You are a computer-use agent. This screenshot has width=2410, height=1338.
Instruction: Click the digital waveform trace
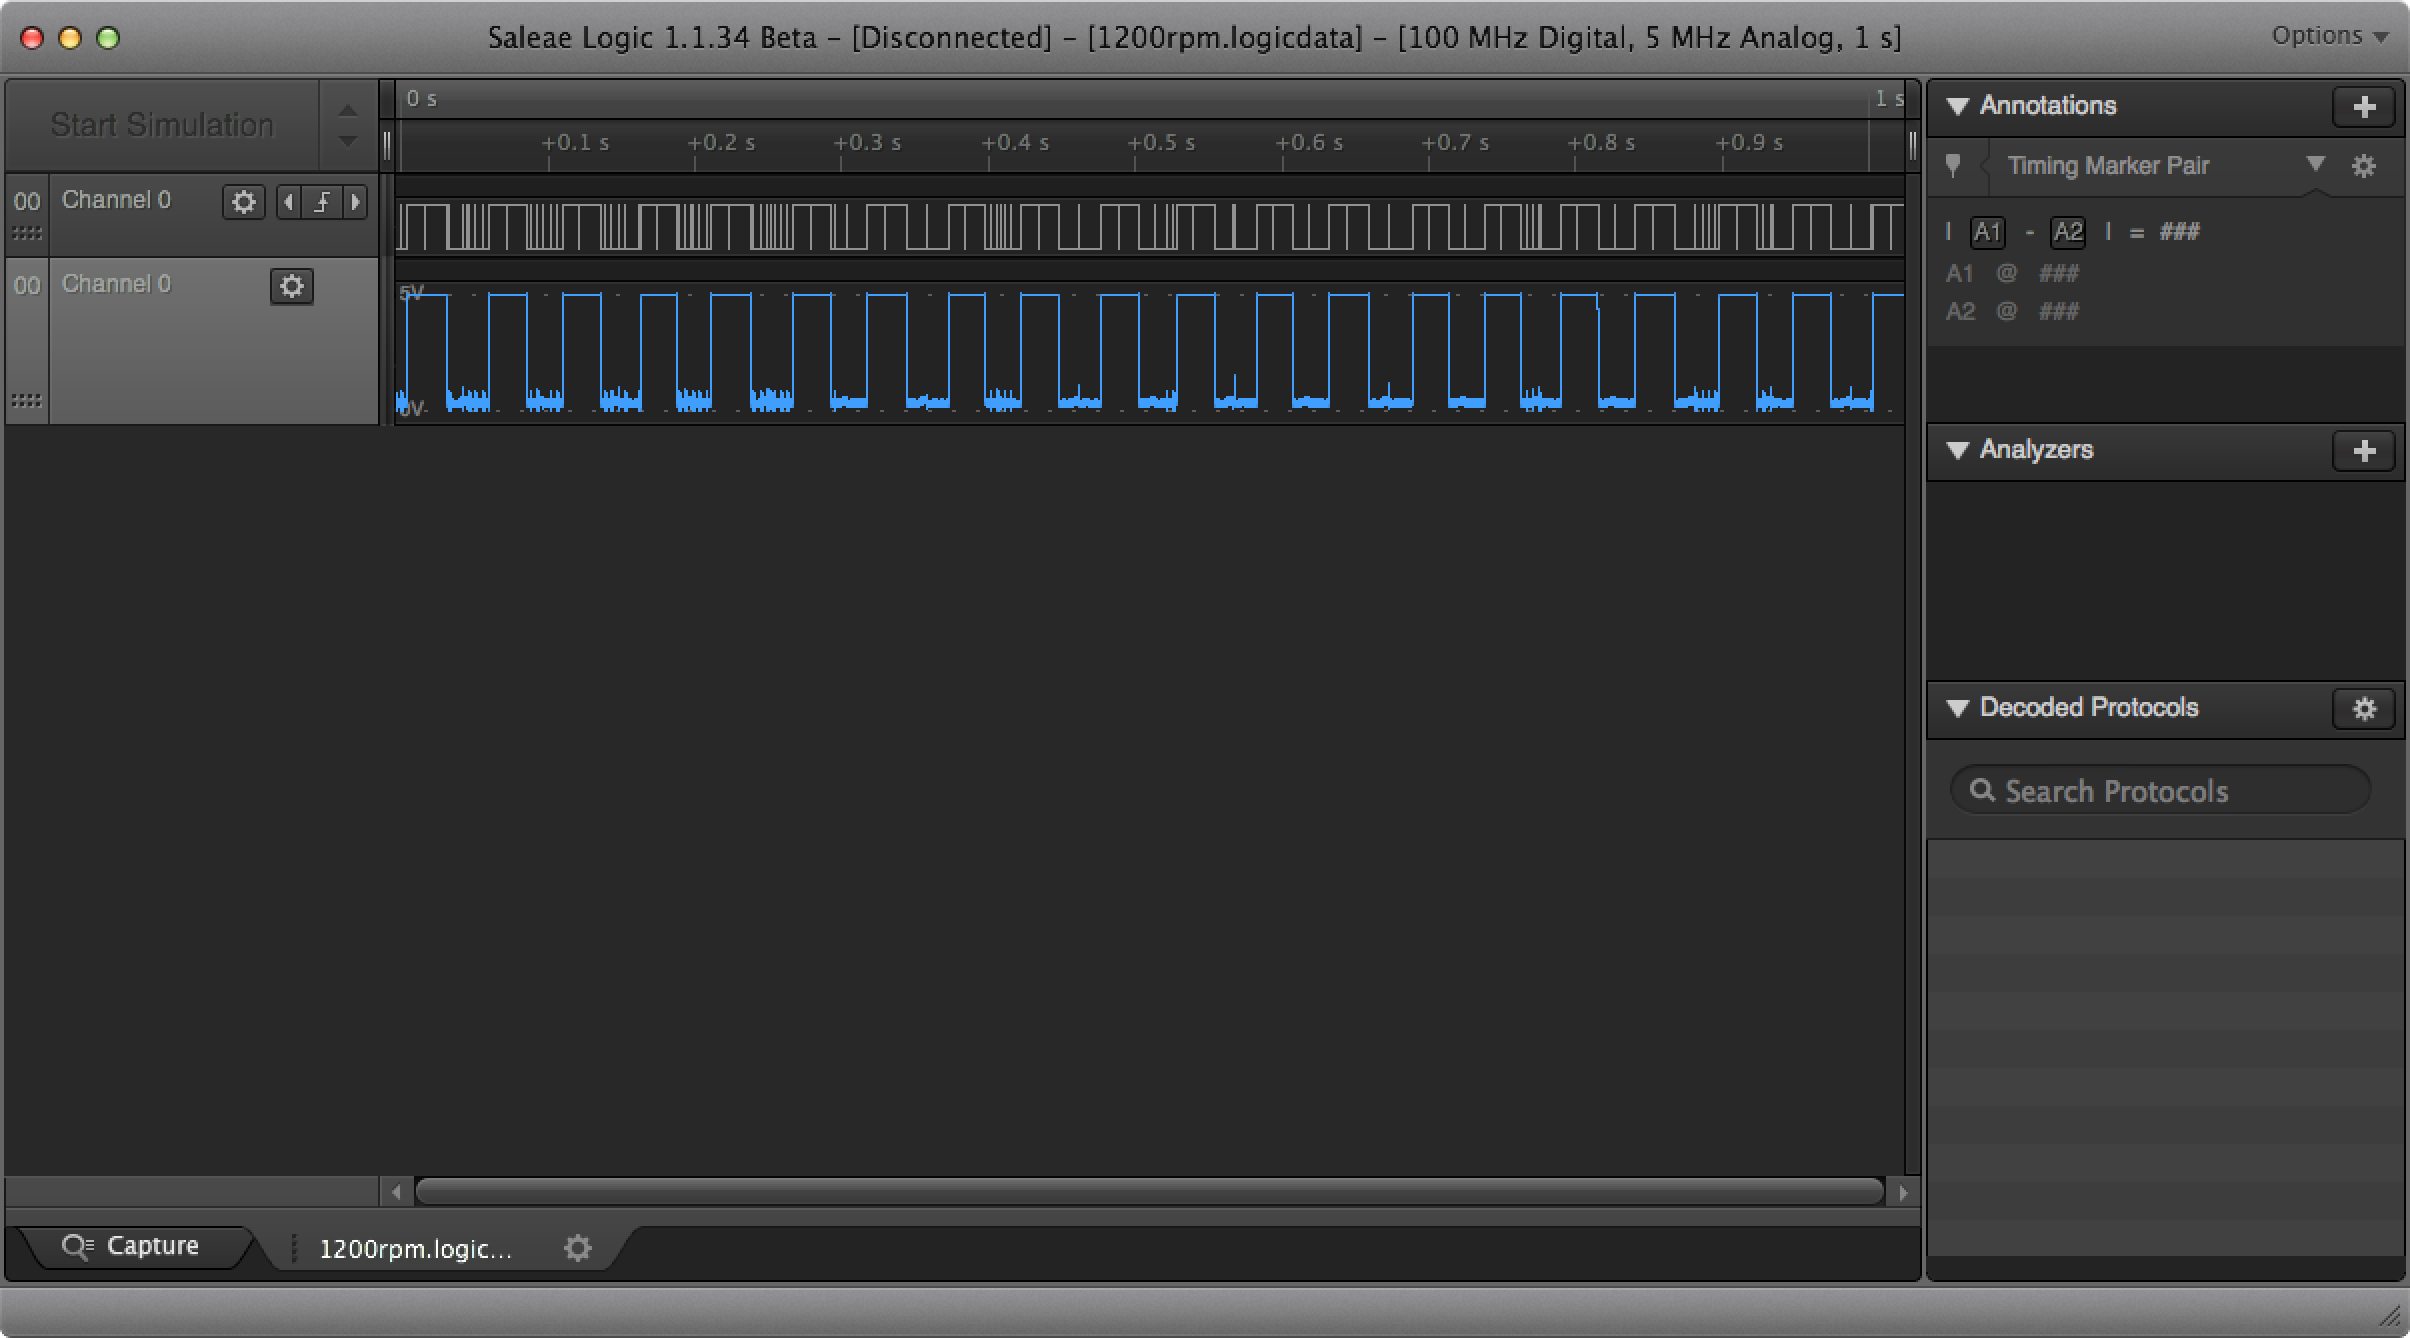click(1150, 227)
